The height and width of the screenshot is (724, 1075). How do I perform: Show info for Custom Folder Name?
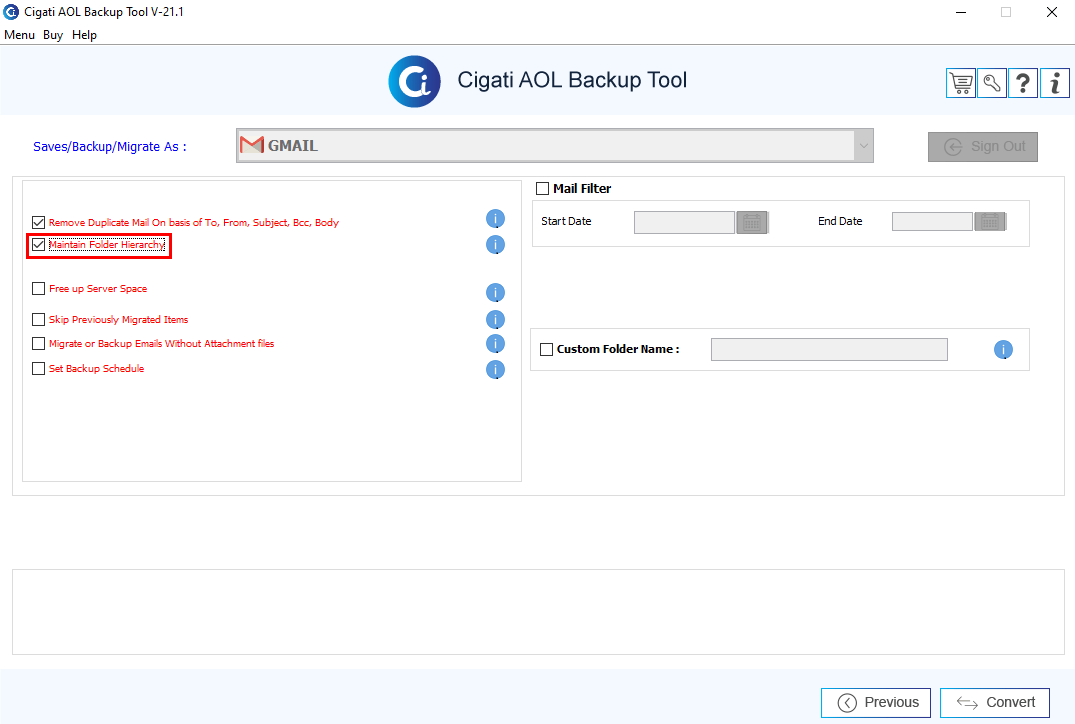[1003, 350]
